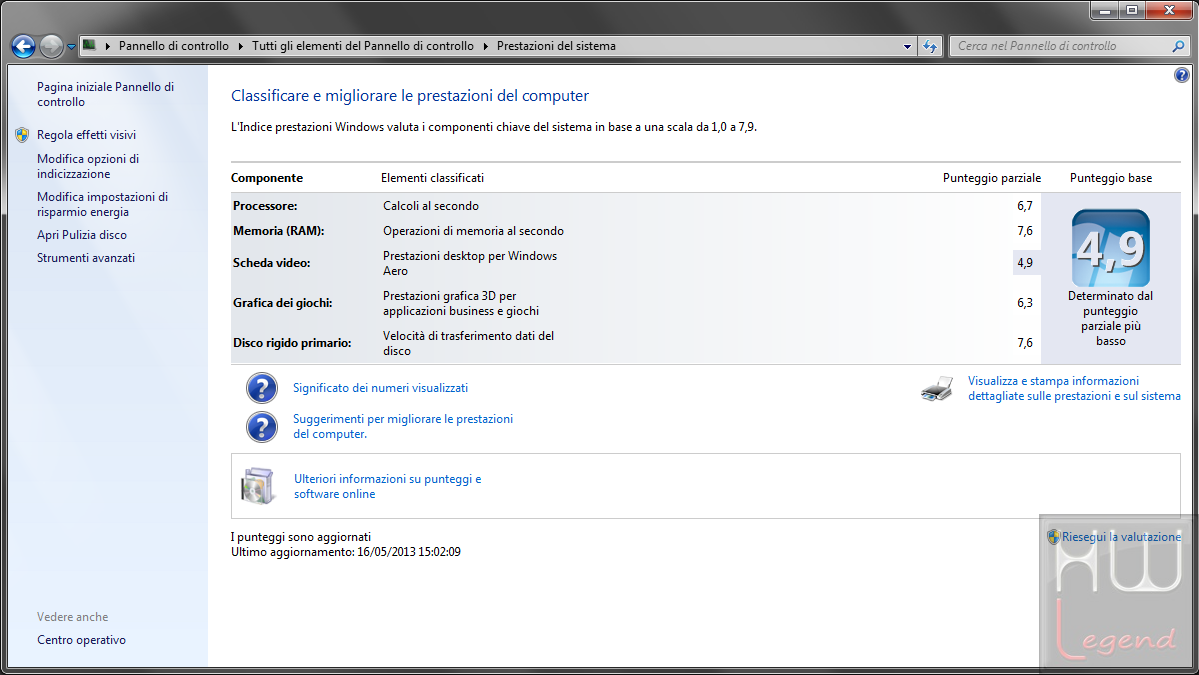Image resolution: width=1199 pixels, height=675 pixels.
Task: Open Strumenti avanzati
Action: point(86,258)
